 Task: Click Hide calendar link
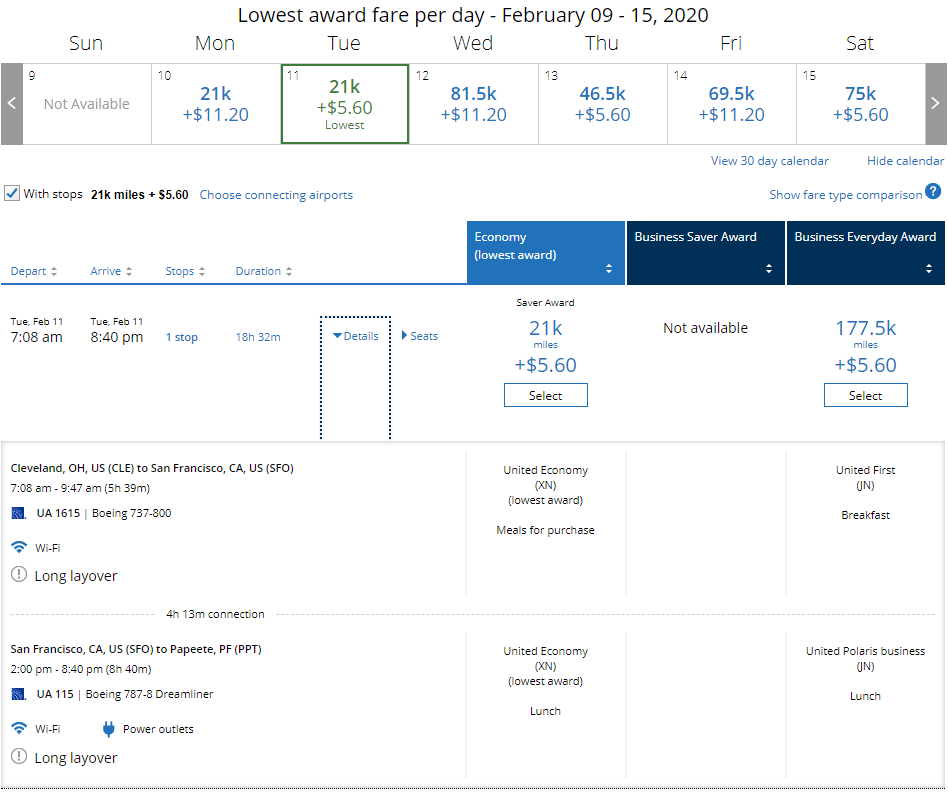tap(904, 161)
